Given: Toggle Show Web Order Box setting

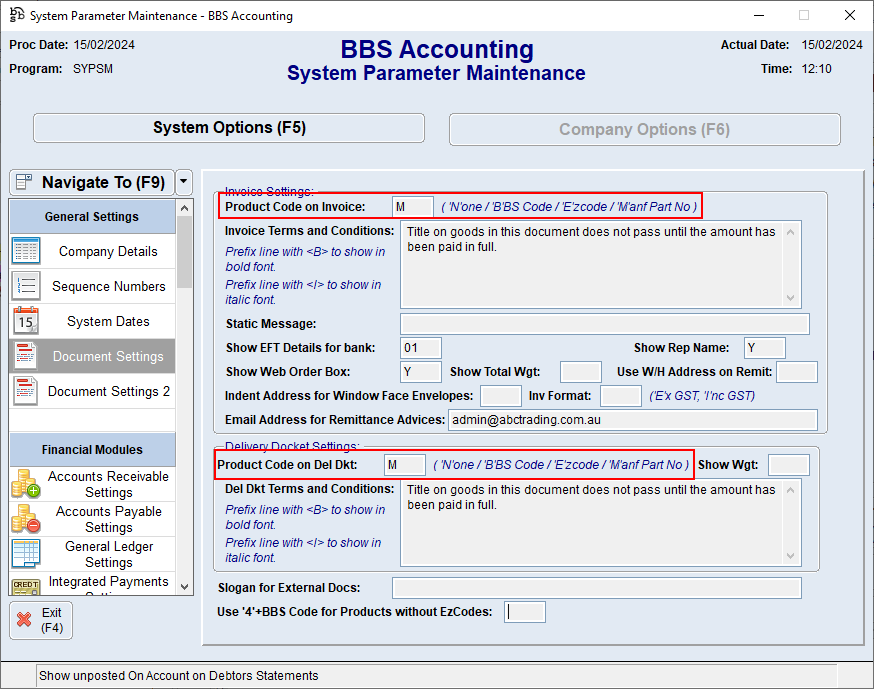Looking at the screenshot, I should point(420,371).
